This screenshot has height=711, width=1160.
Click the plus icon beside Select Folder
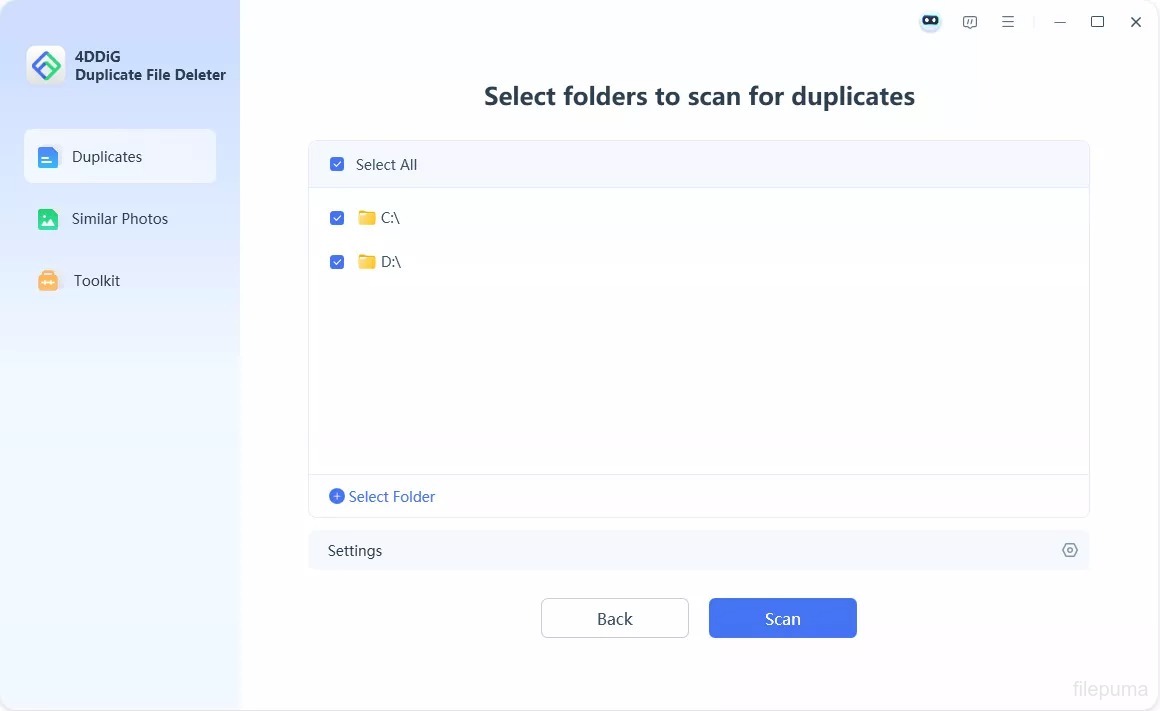[x=337, y=496]
